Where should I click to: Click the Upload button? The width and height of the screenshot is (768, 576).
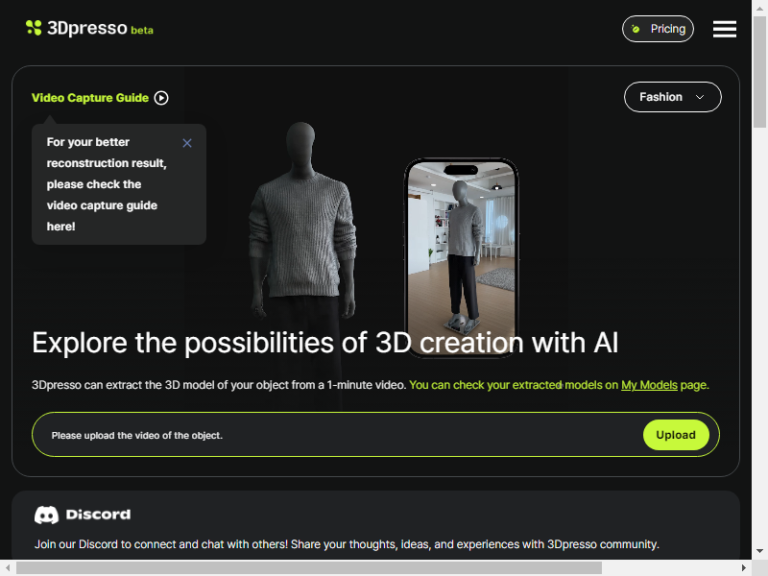pos(676,435)
